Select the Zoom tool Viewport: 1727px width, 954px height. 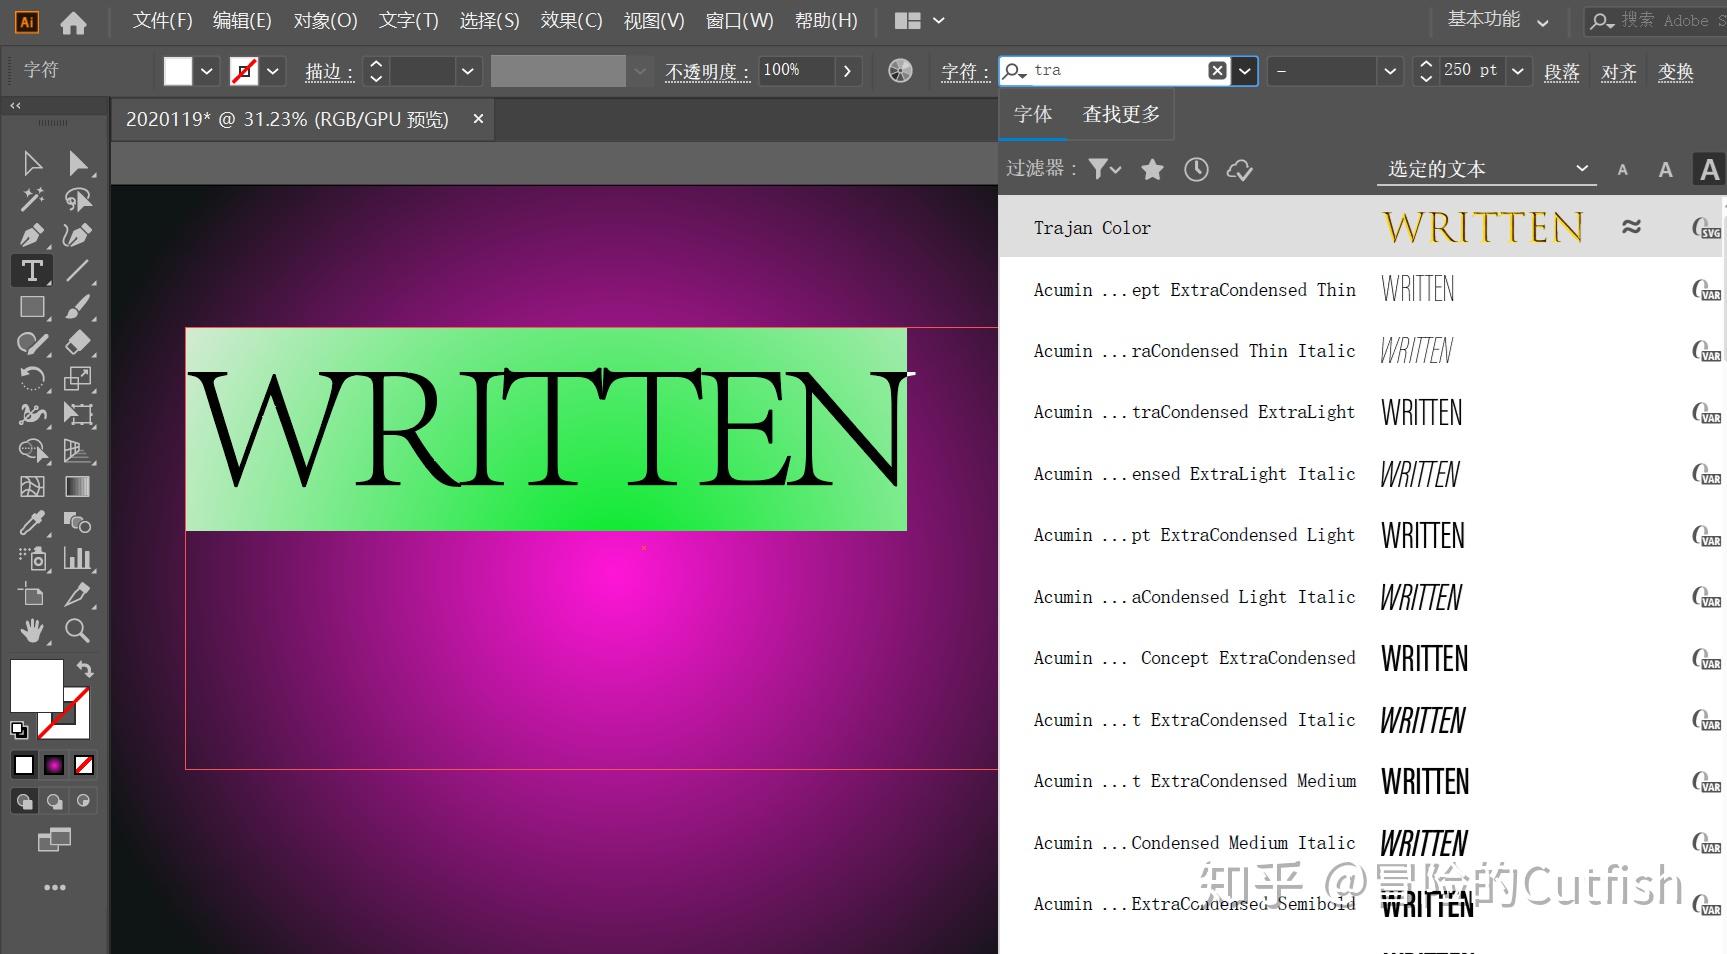pos(78,630)
